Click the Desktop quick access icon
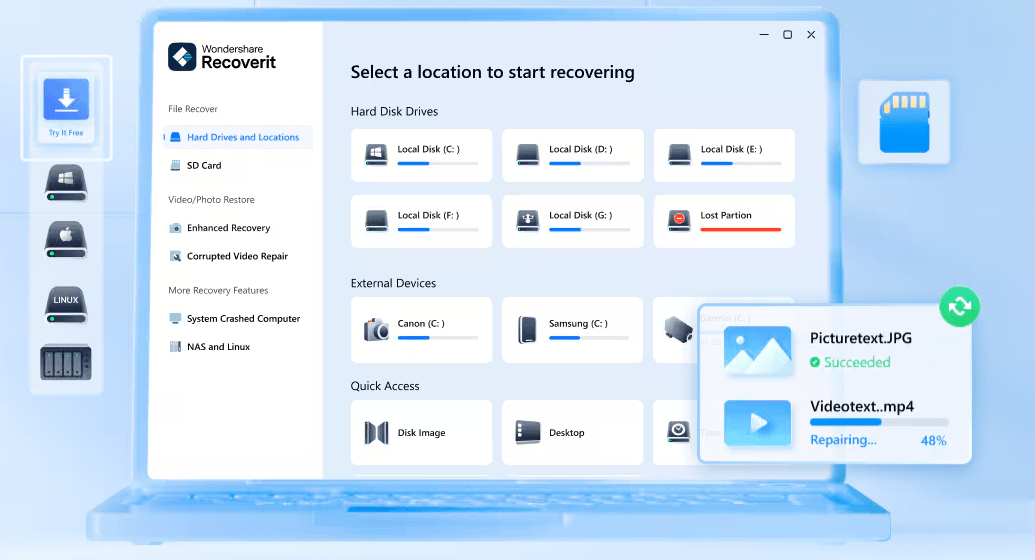Viewport: 1035px width, 560px height. click(527, 432)
